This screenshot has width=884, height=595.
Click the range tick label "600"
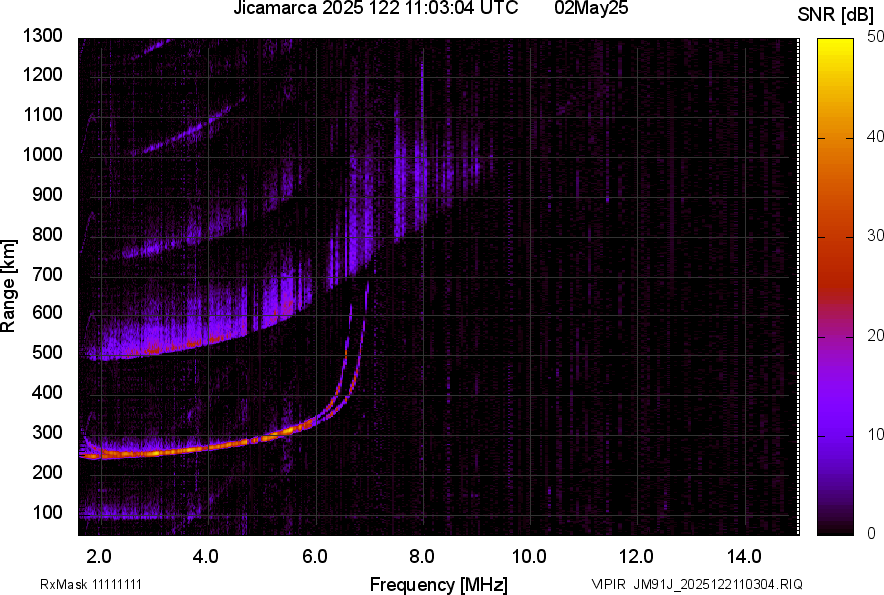pyautogui.click(x=47, y=312)
